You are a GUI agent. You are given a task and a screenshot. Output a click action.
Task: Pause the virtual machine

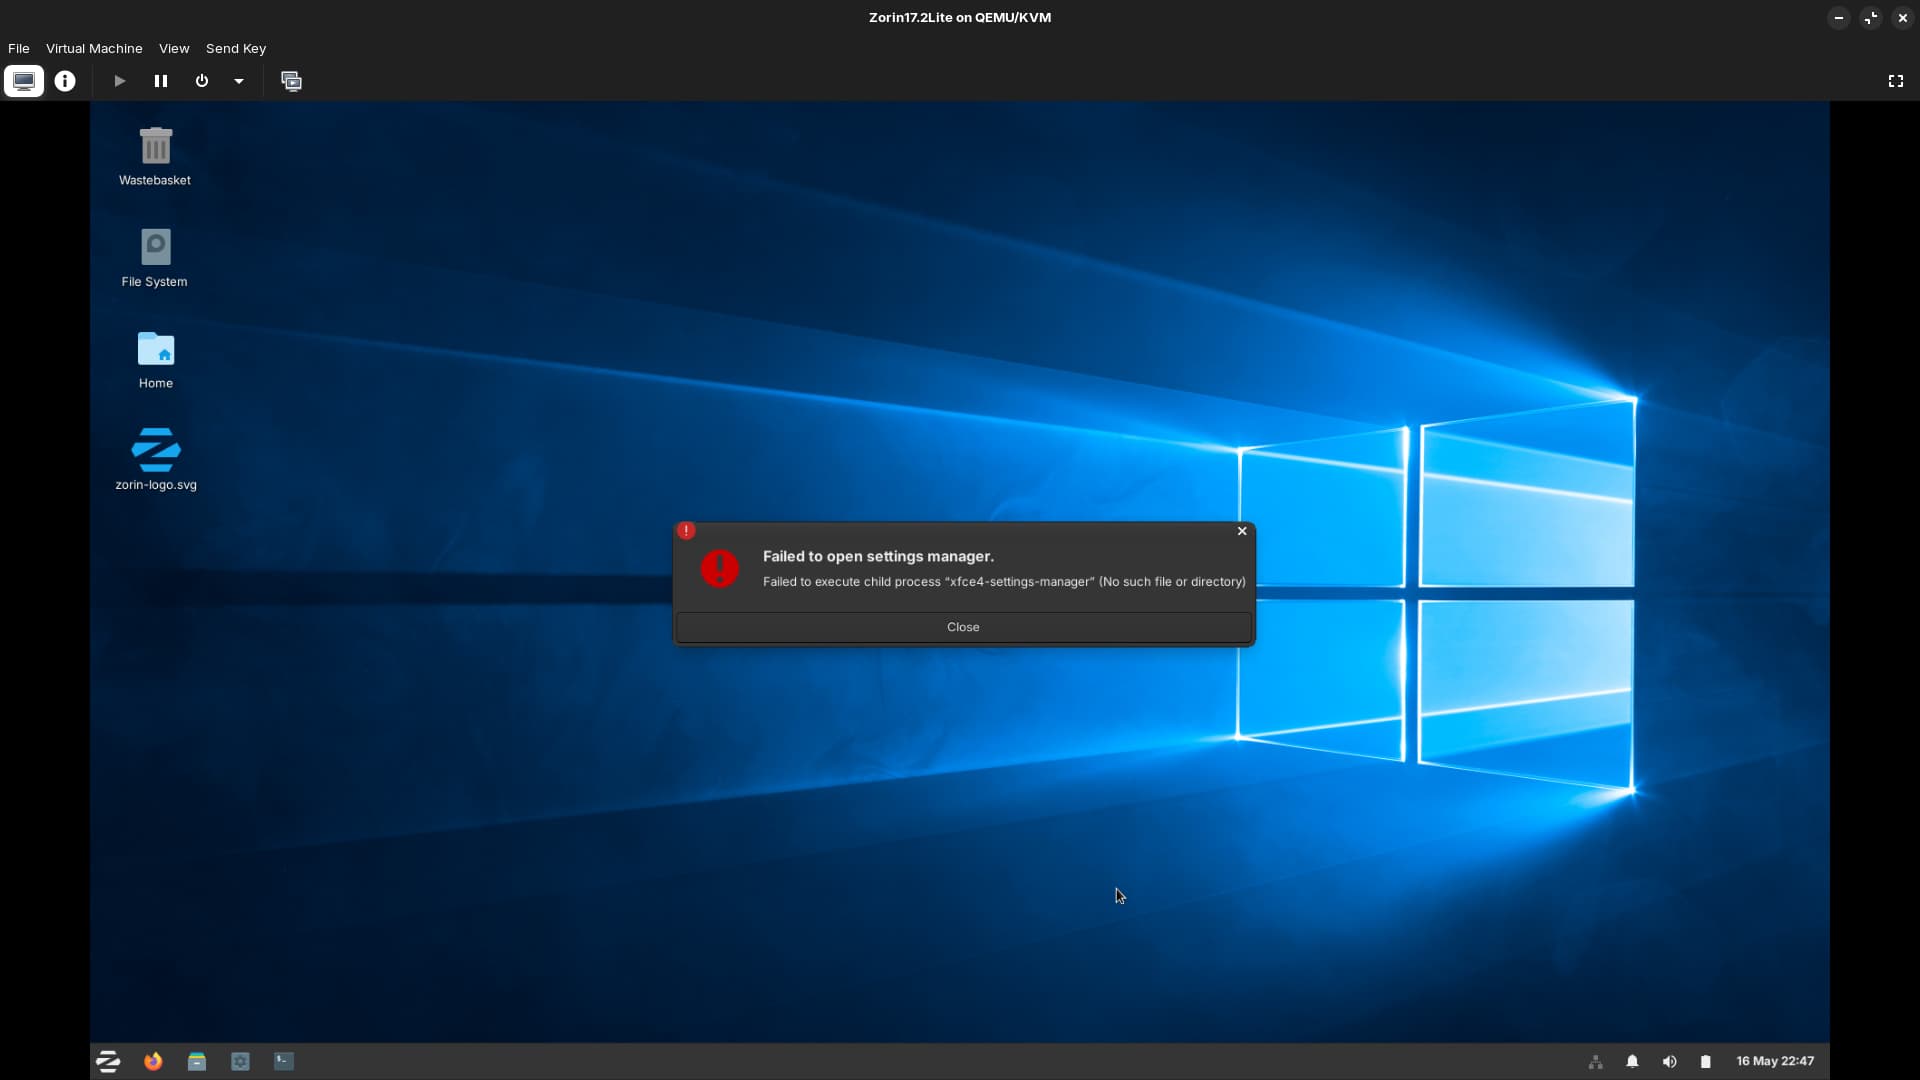[160, 81]
